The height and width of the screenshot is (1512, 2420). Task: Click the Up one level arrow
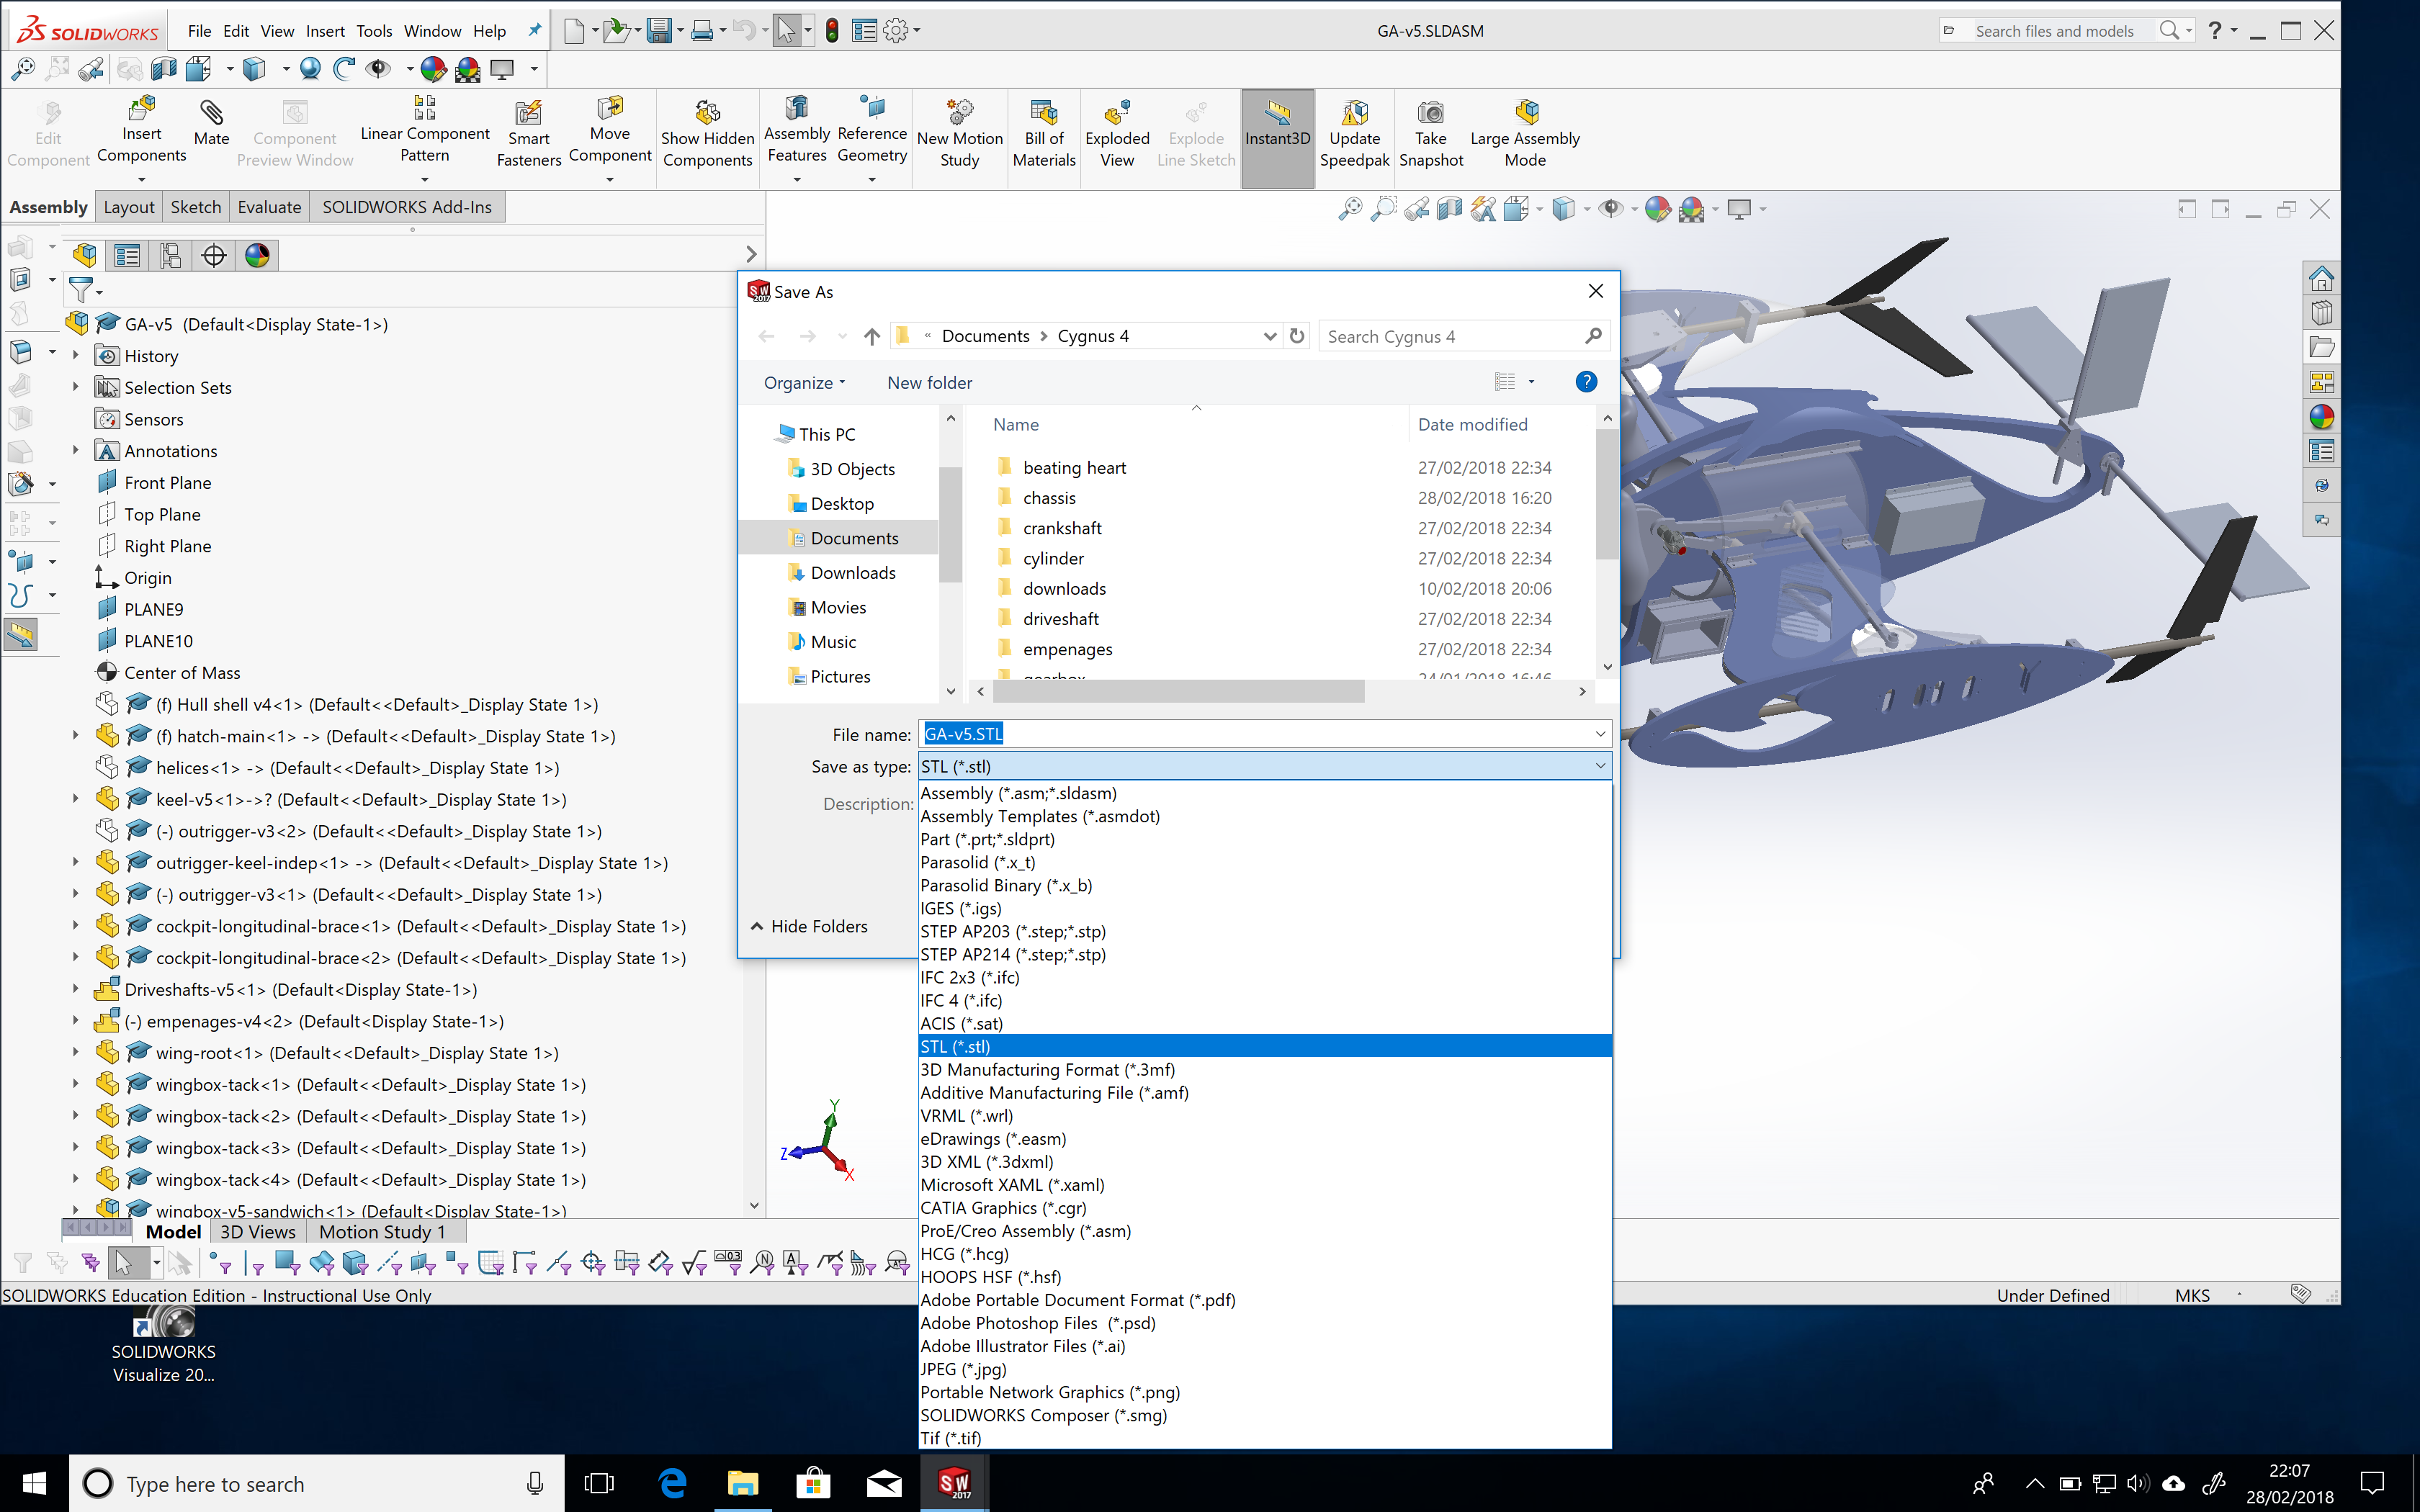[x=872, y=336]
